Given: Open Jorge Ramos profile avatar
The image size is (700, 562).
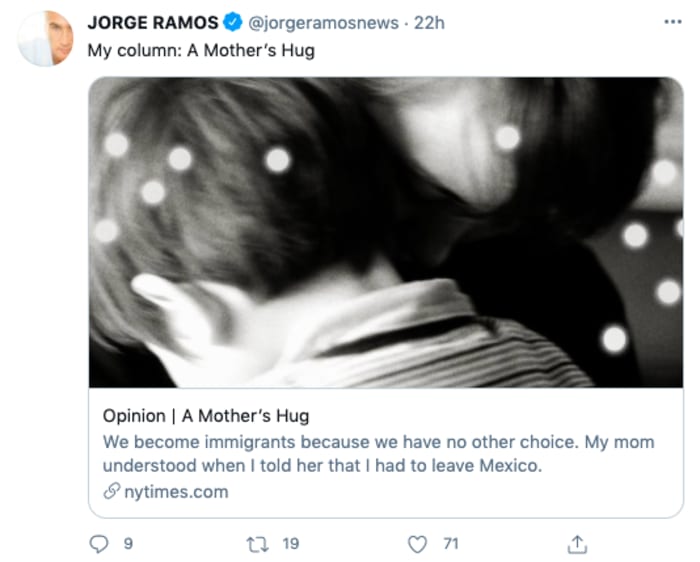Looking at the screenshot, I should (x=45, y=39).
